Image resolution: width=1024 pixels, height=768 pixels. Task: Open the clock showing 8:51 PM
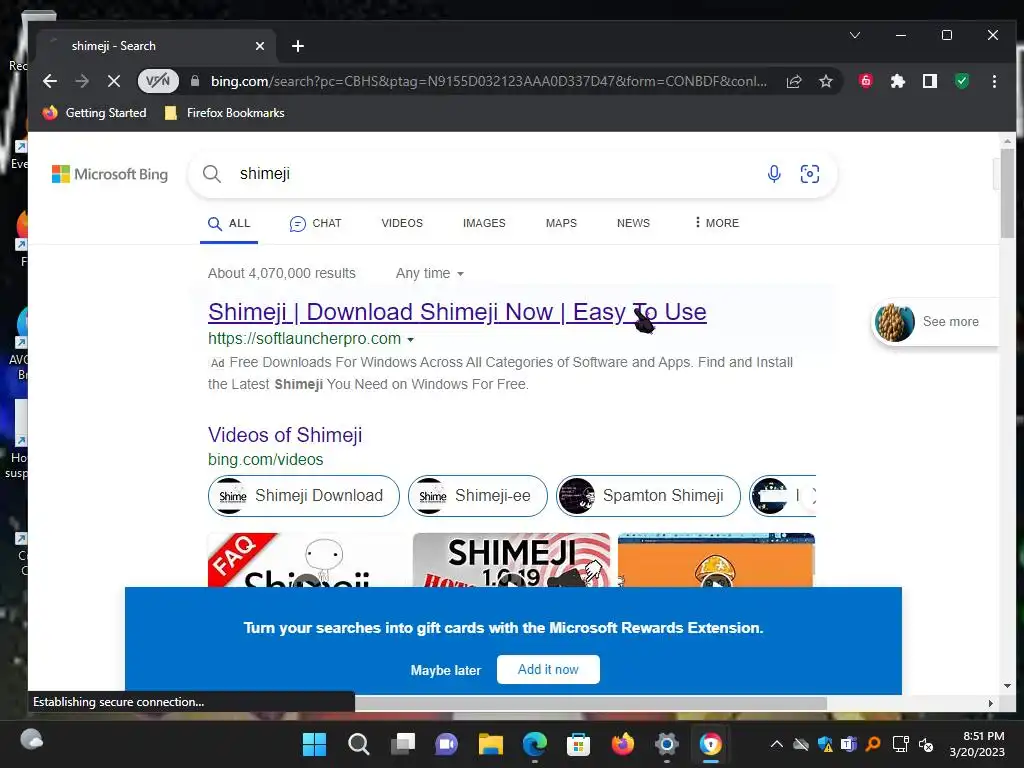point(977,744)
